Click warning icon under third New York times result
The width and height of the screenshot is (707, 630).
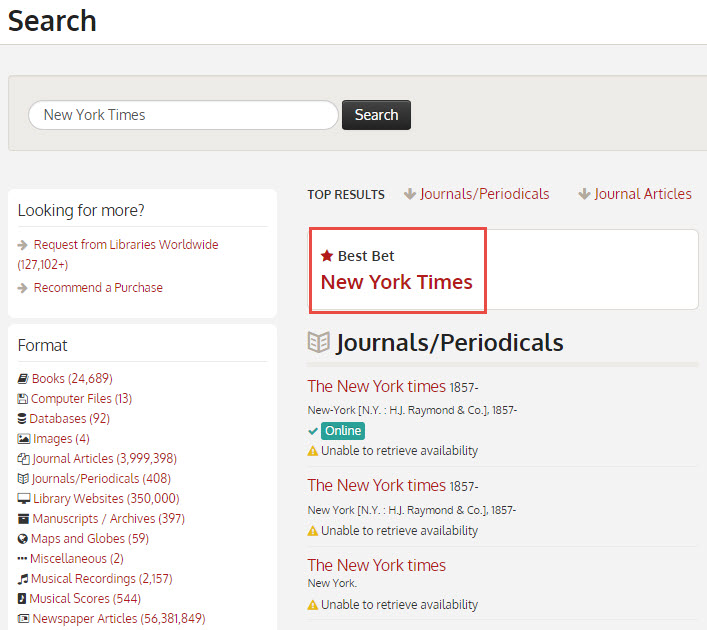pyautogui.click(x=312, y=605)
